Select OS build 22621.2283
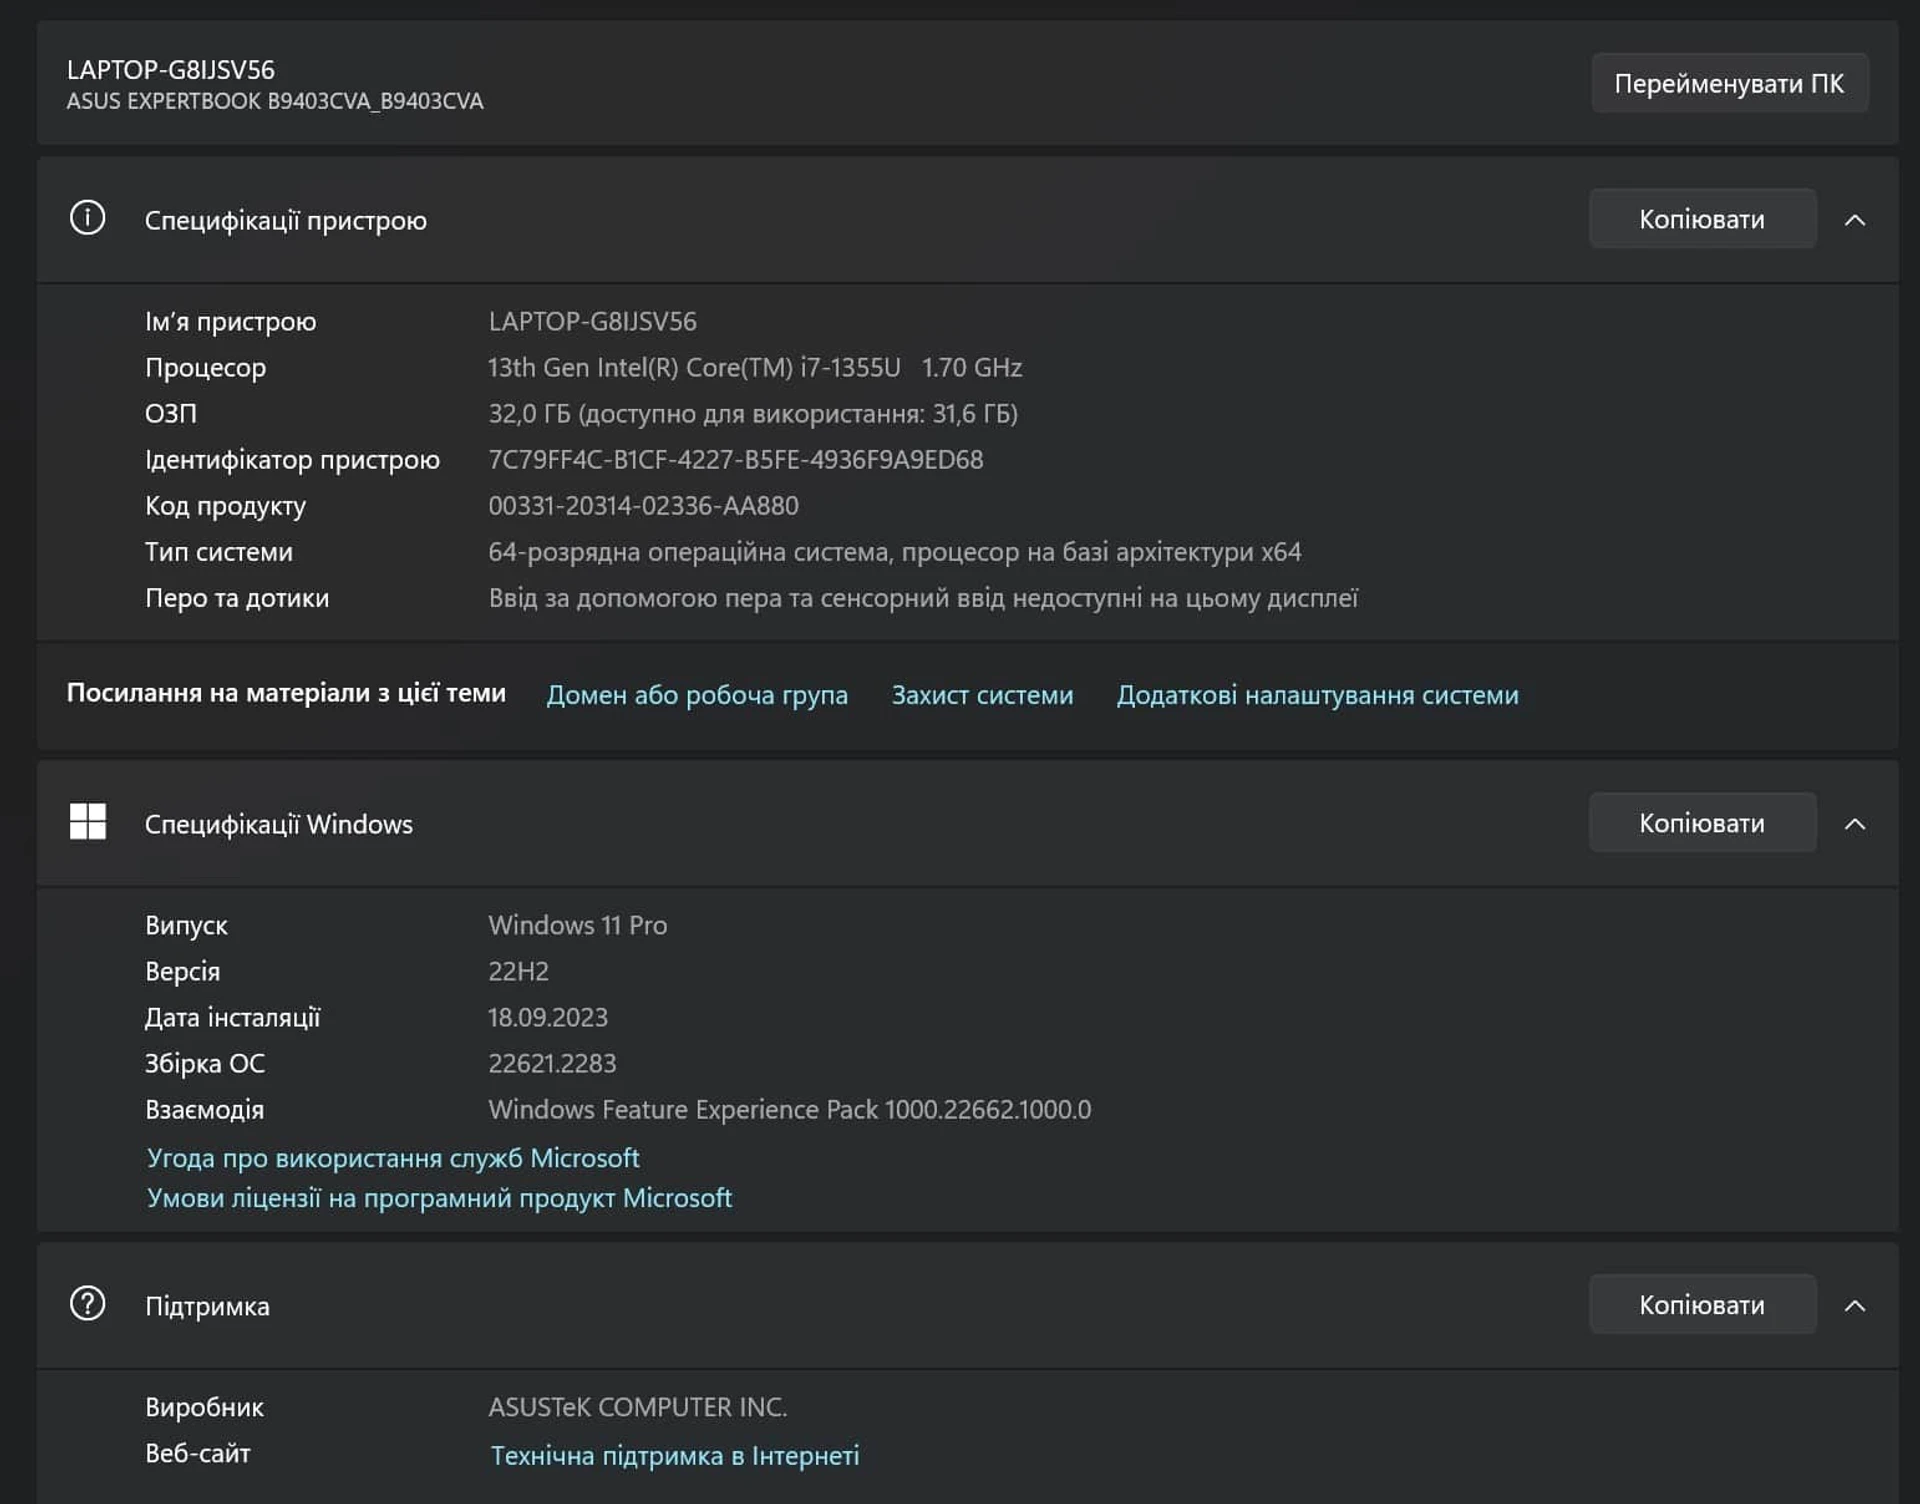 tap(552, 1063)
